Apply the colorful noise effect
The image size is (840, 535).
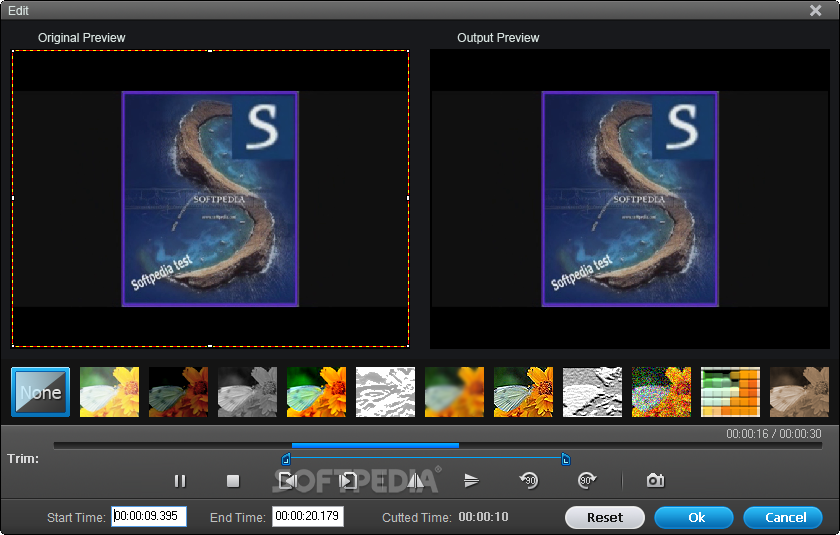(x=661, y=392)
